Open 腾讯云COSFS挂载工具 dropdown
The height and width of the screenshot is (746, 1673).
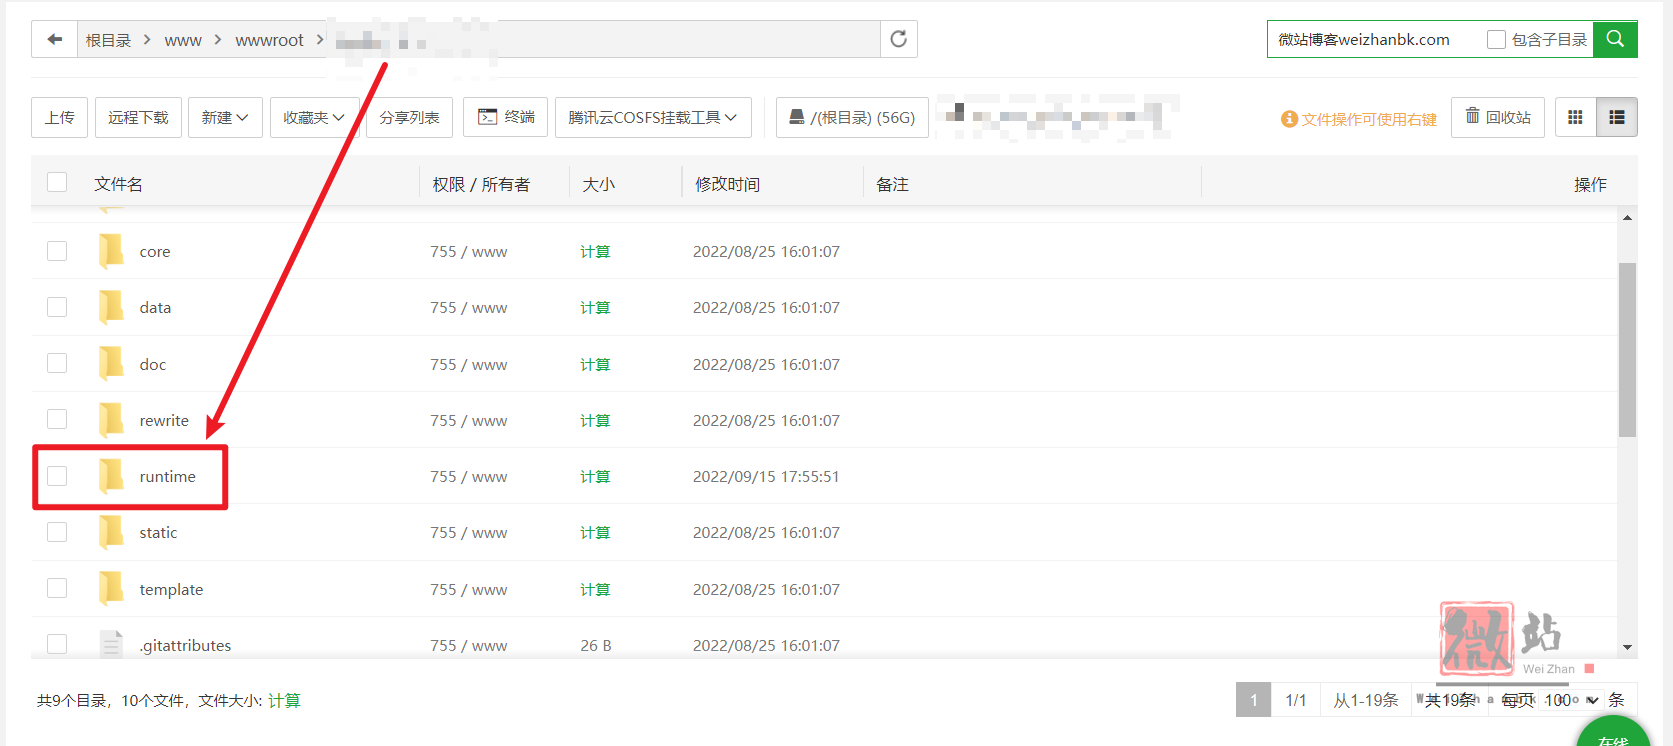click(x=653, y=117)
